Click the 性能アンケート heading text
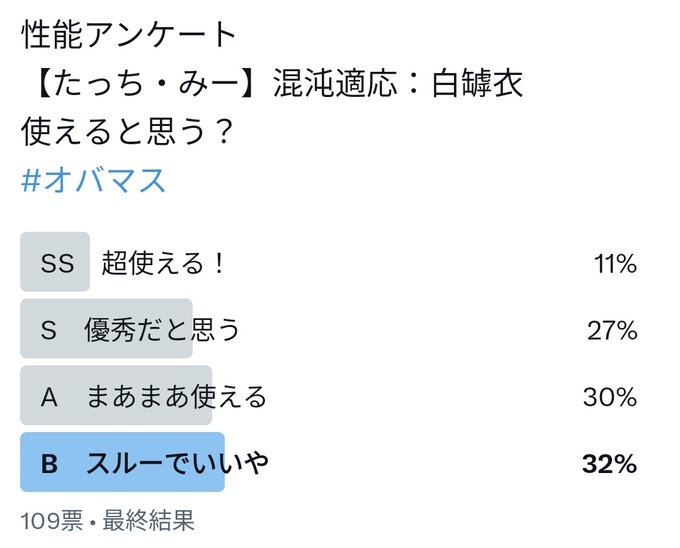680x548 pixels. (128, 34)
